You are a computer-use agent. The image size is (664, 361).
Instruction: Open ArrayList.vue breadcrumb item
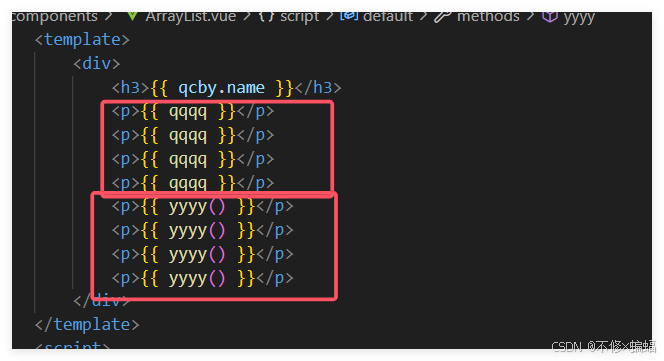click(191, 17)
